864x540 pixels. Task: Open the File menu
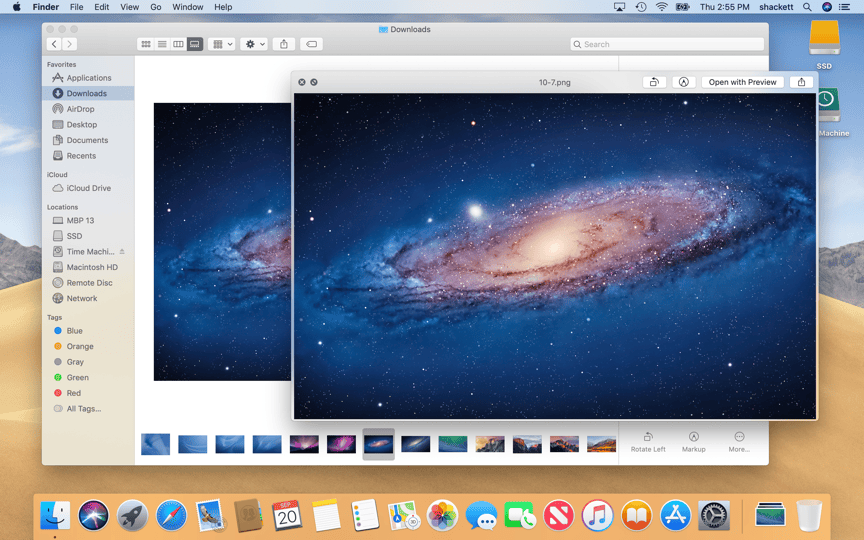pos(77,7)
